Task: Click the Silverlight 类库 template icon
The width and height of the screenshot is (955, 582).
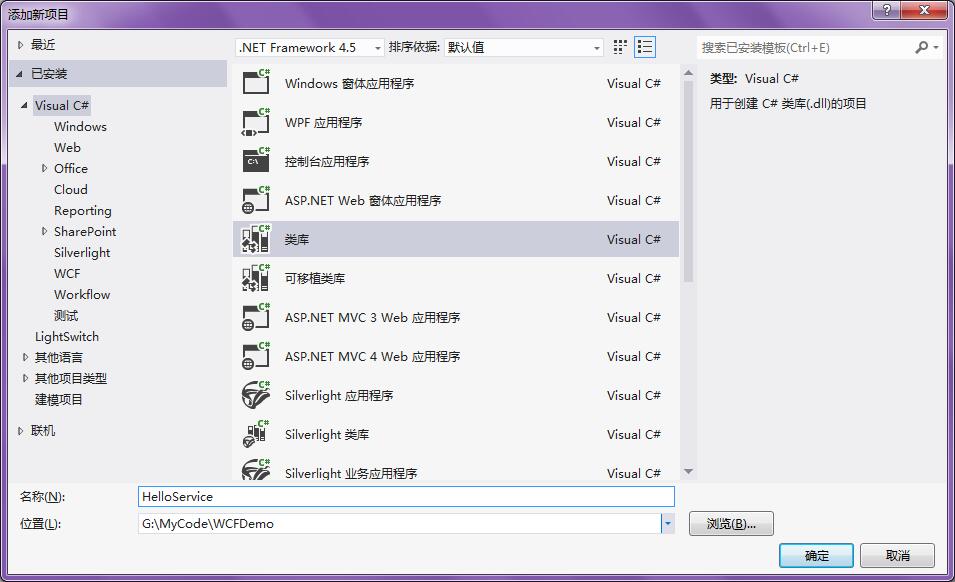Action: coord(256,433)
